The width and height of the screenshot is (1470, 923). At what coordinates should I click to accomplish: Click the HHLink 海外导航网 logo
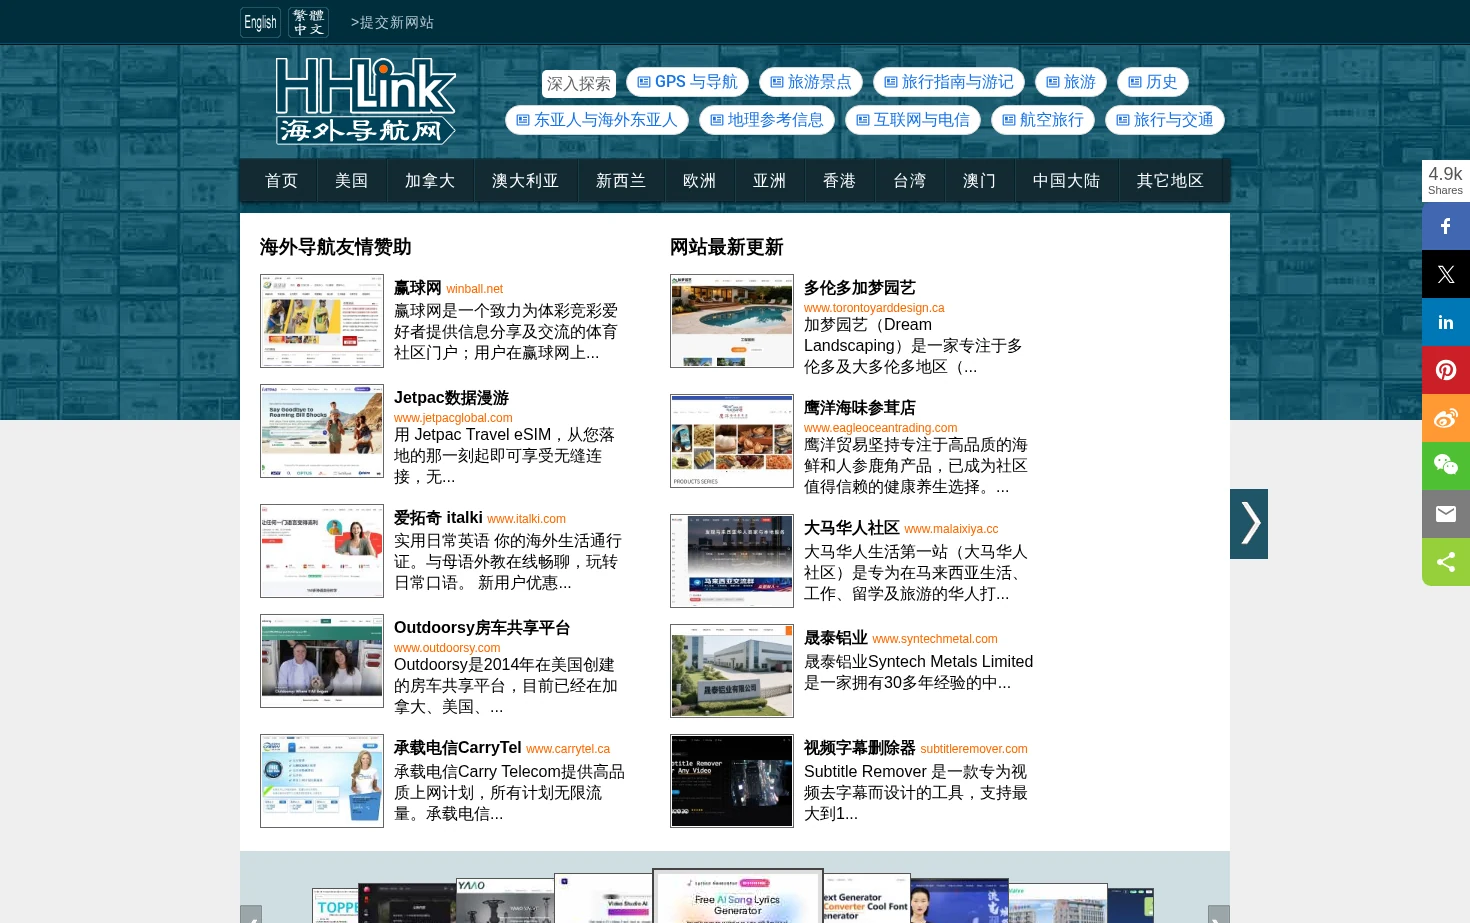[365, 101]
